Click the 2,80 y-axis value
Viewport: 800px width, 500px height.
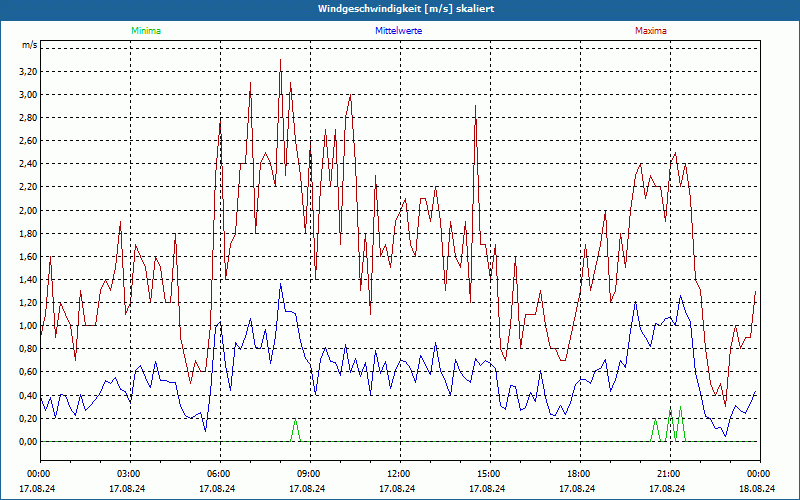[x=28, y=118]
